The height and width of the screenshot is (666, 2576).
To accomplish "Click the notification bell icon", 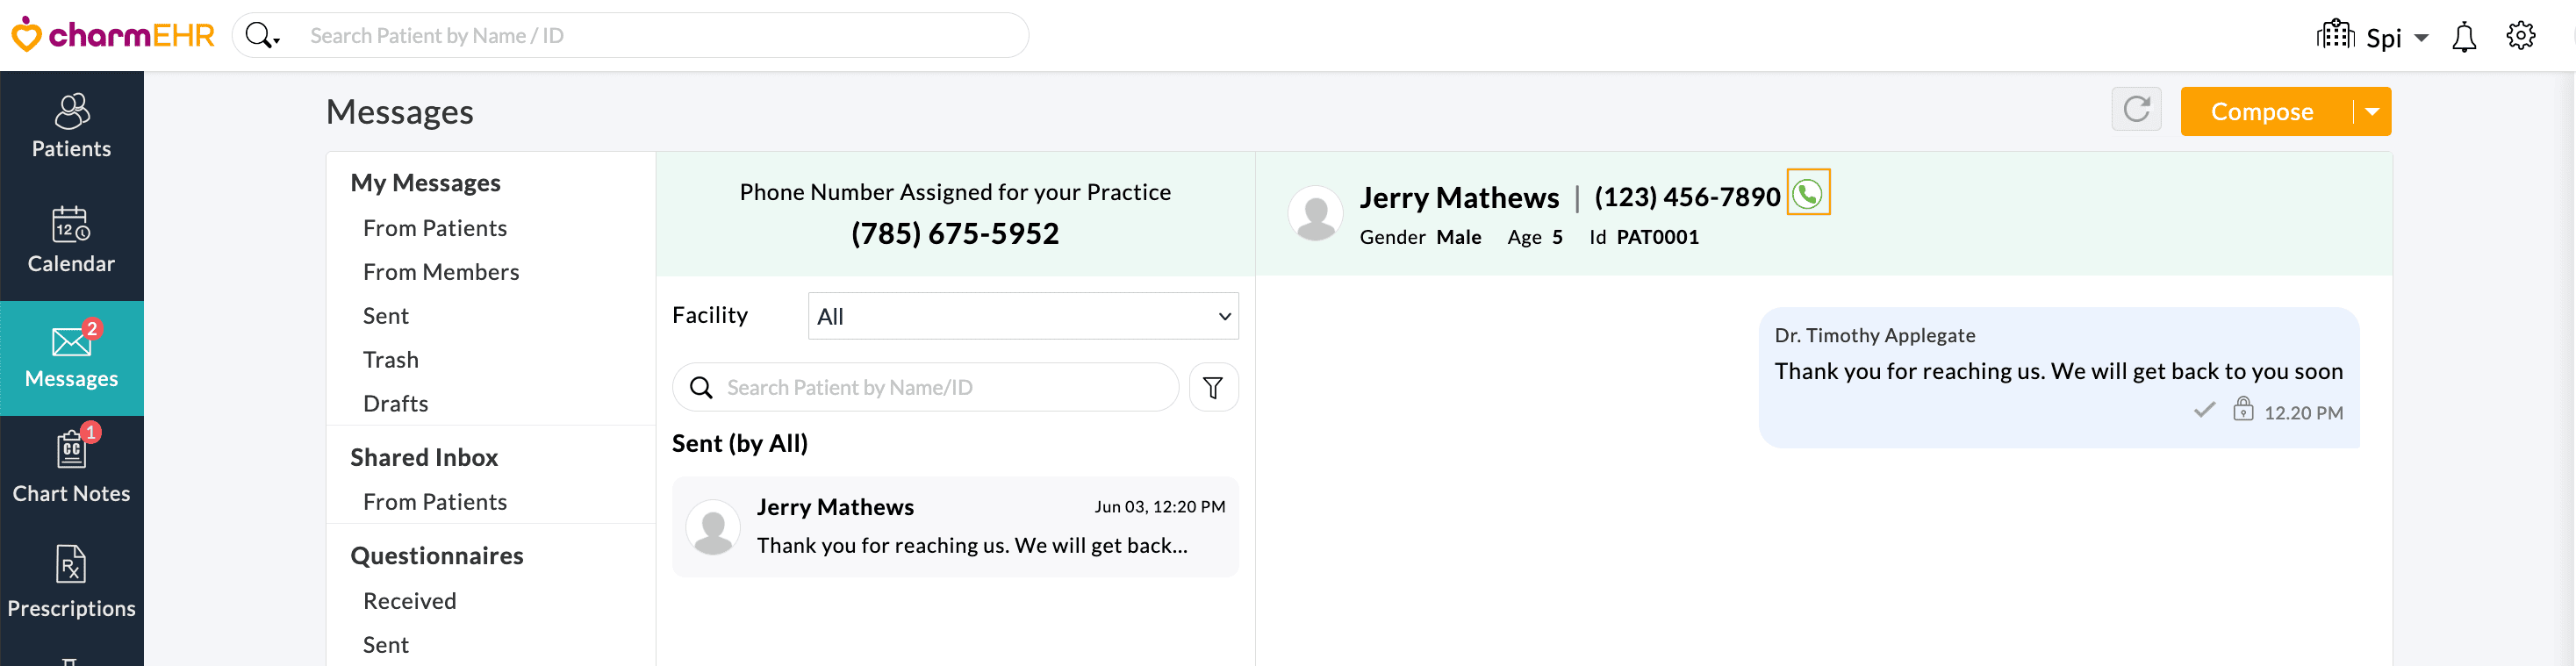I will [2463, 38].
